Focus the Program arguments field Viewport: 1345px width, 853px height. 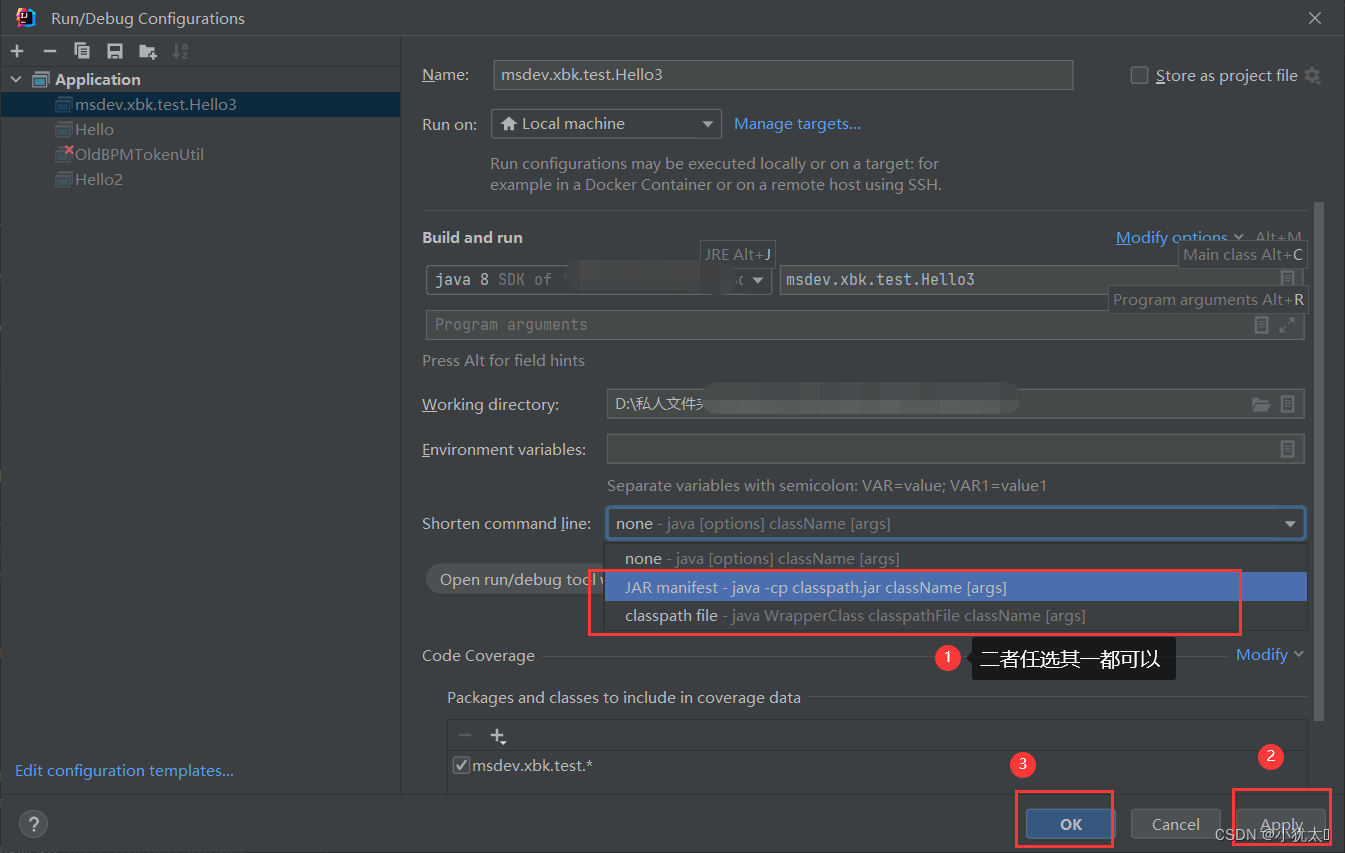point(865,325)
